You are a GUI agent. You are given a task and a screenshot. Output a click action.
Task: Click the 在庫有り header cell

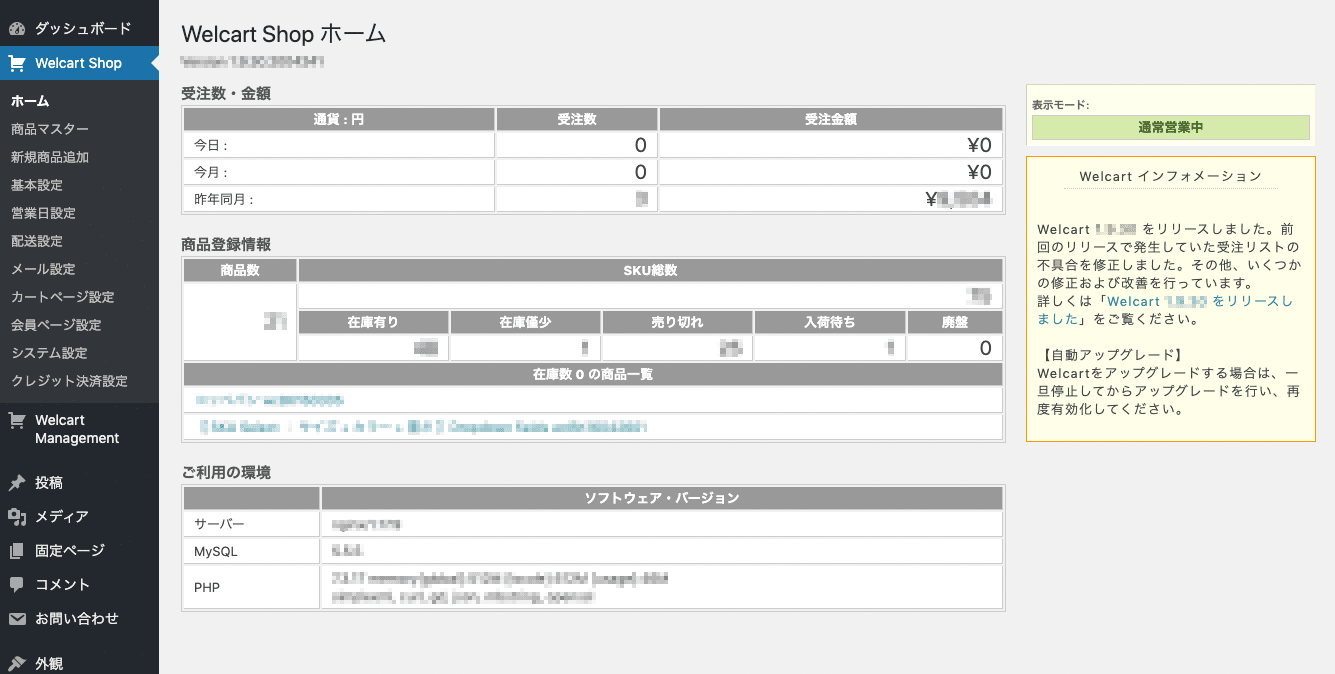[x=373, y=322]
